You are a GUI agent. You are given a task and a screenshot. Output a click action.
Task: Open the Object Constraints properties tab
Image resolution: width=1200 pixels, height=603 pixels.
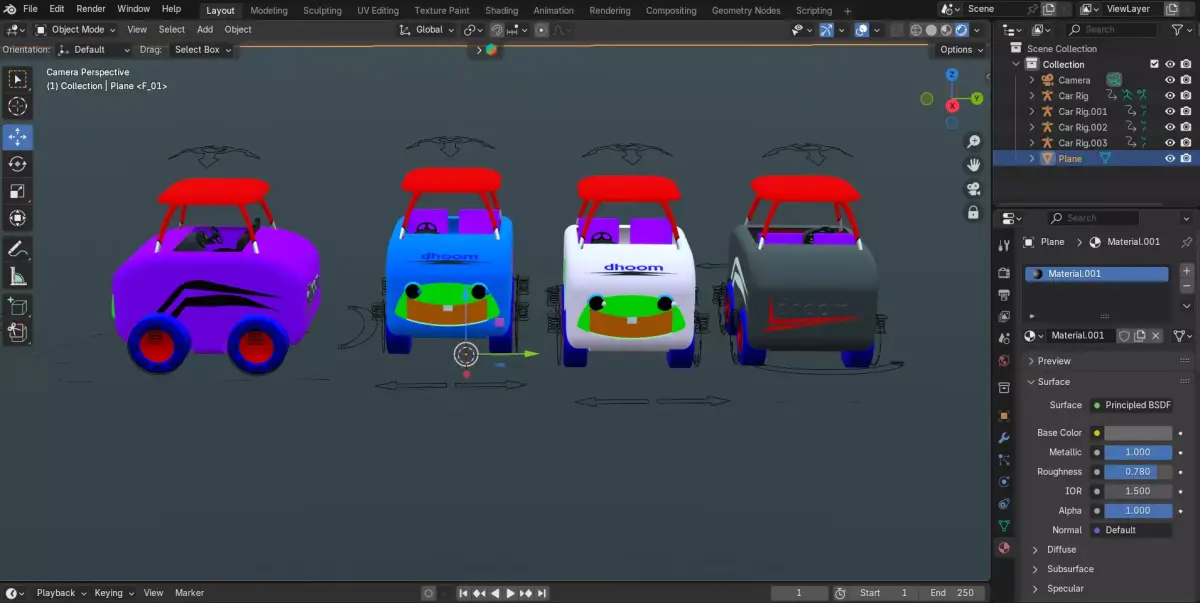(1004, 503)
